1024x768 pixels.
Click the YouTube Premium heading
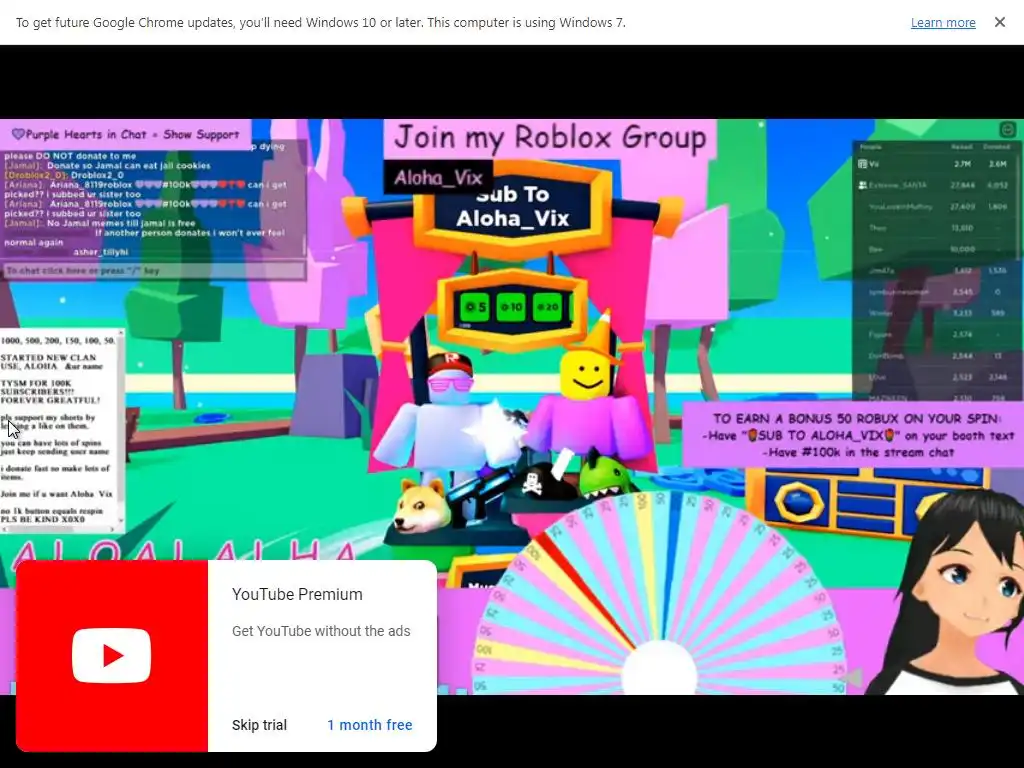click(x=297, y=594)
